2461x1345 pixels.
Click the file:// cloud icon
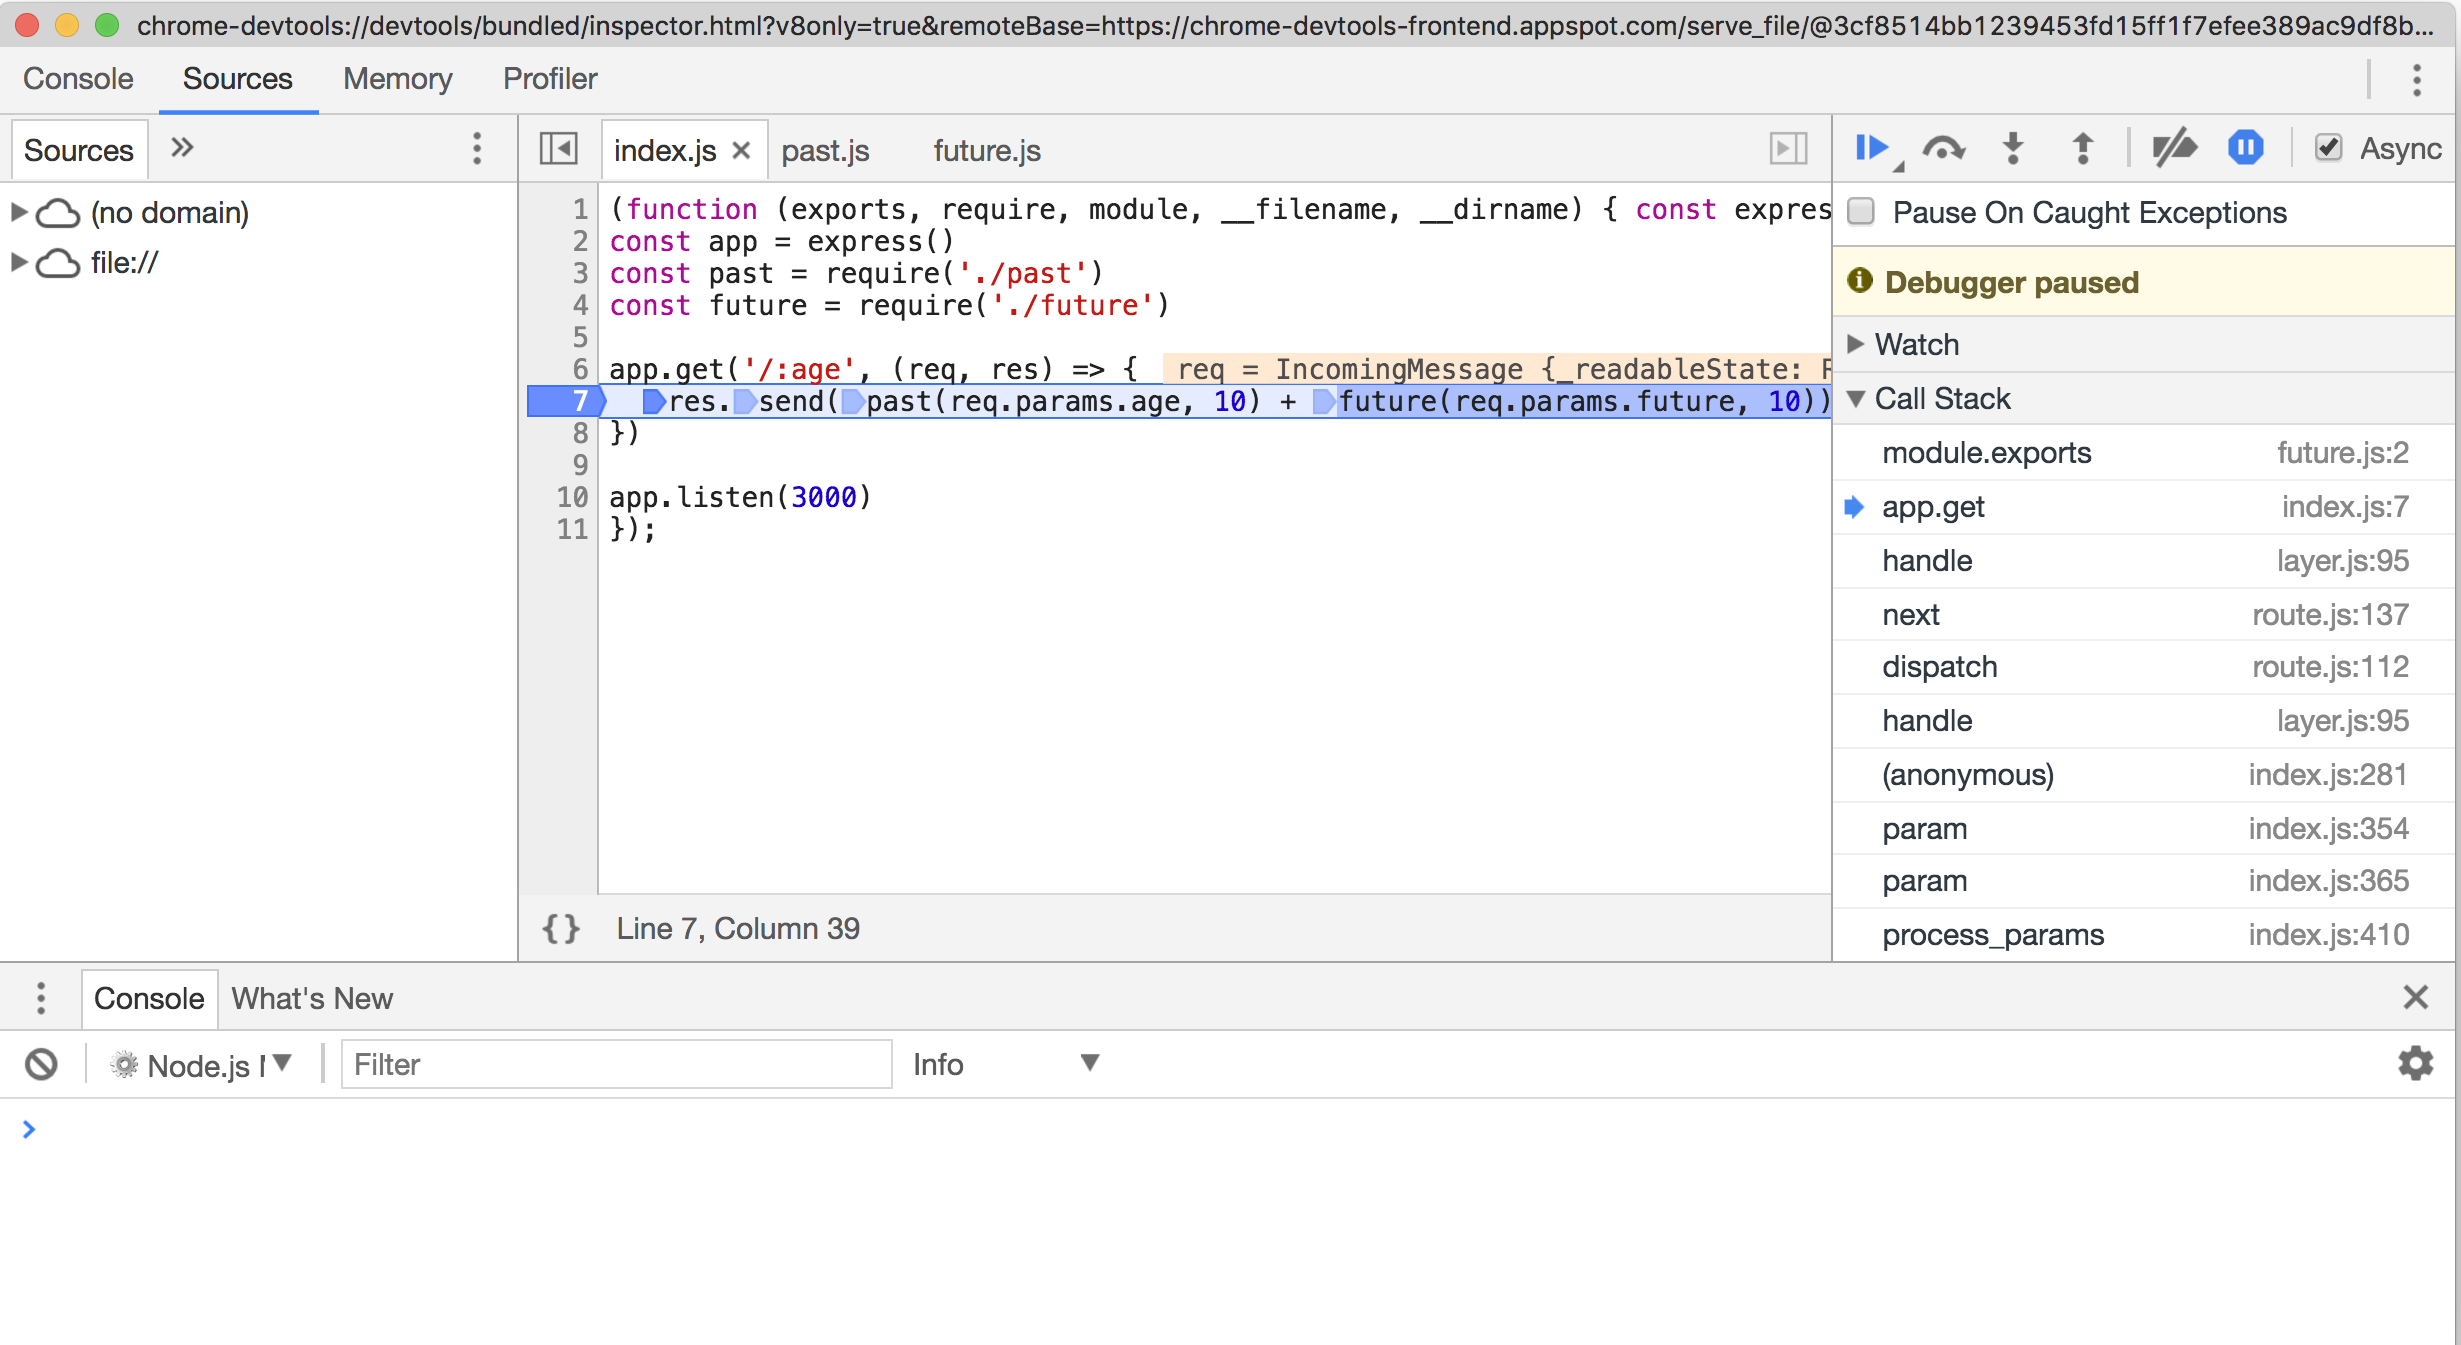point(58,263)
